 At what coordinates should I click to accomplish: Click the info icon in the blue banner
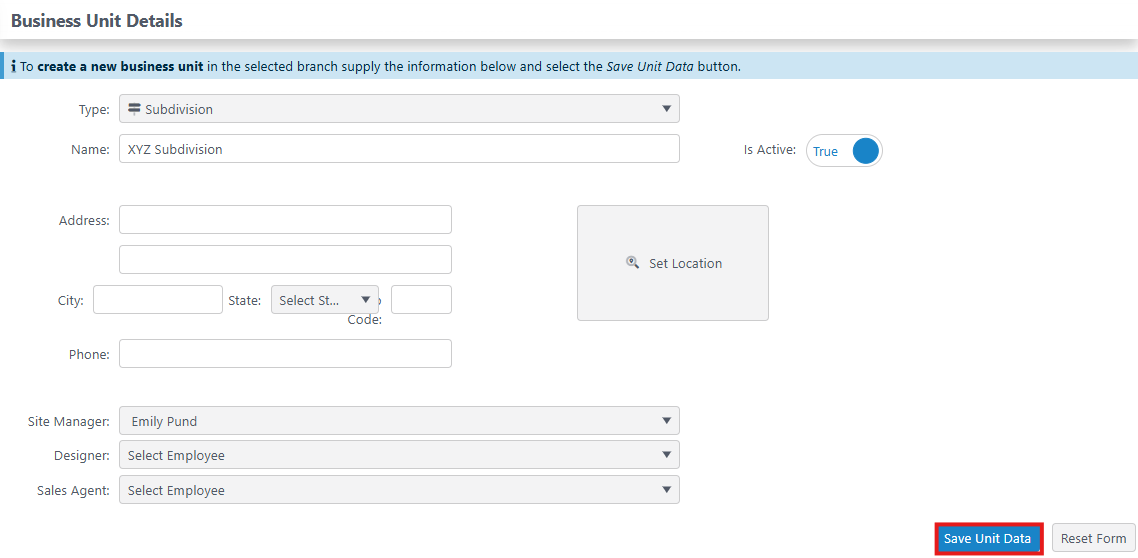[14, 67]
